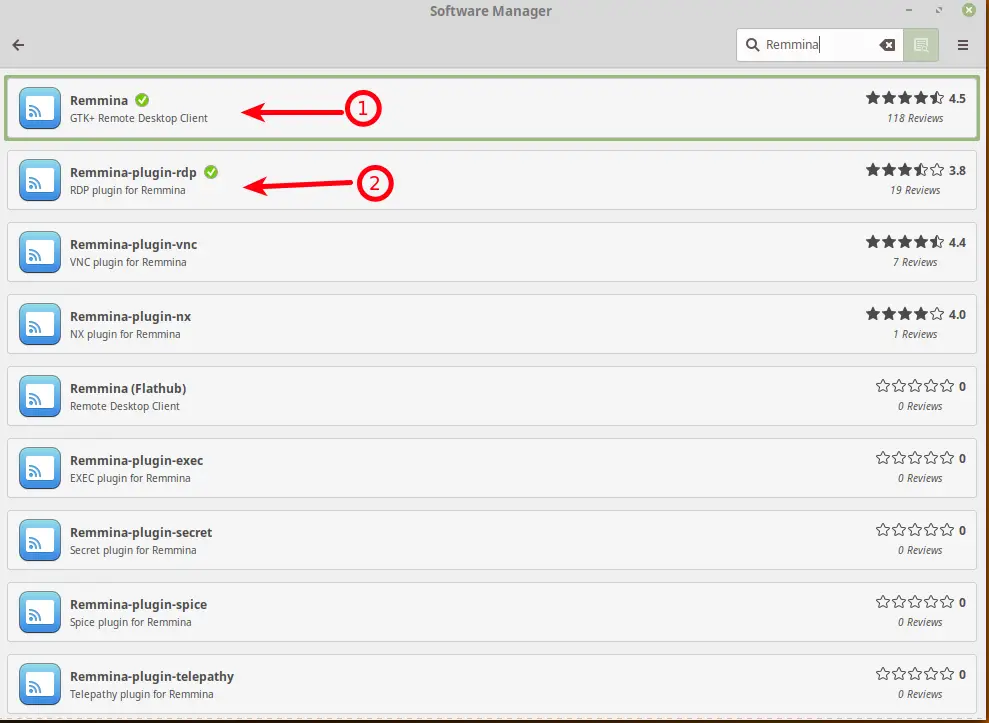Click 'EXEC plugin for Remmina' description
The height and width of the screenshot is (723, 989).
coord(130,478)
